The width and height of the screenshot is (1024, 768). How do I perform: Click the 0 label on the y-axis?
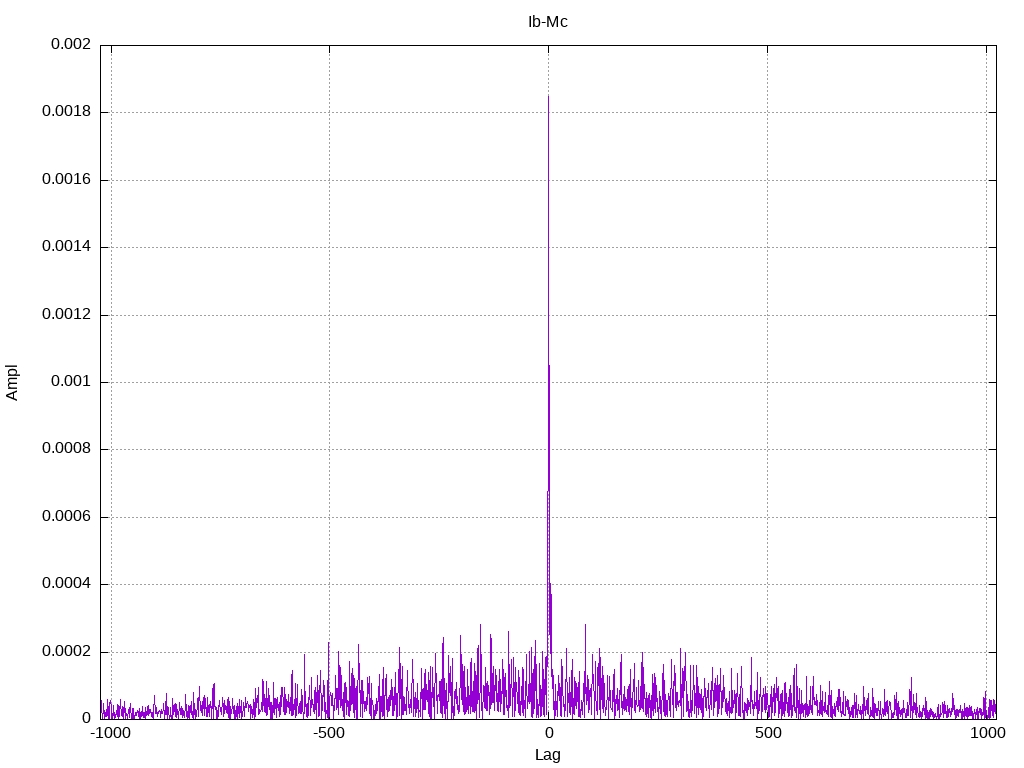point(86,719)
